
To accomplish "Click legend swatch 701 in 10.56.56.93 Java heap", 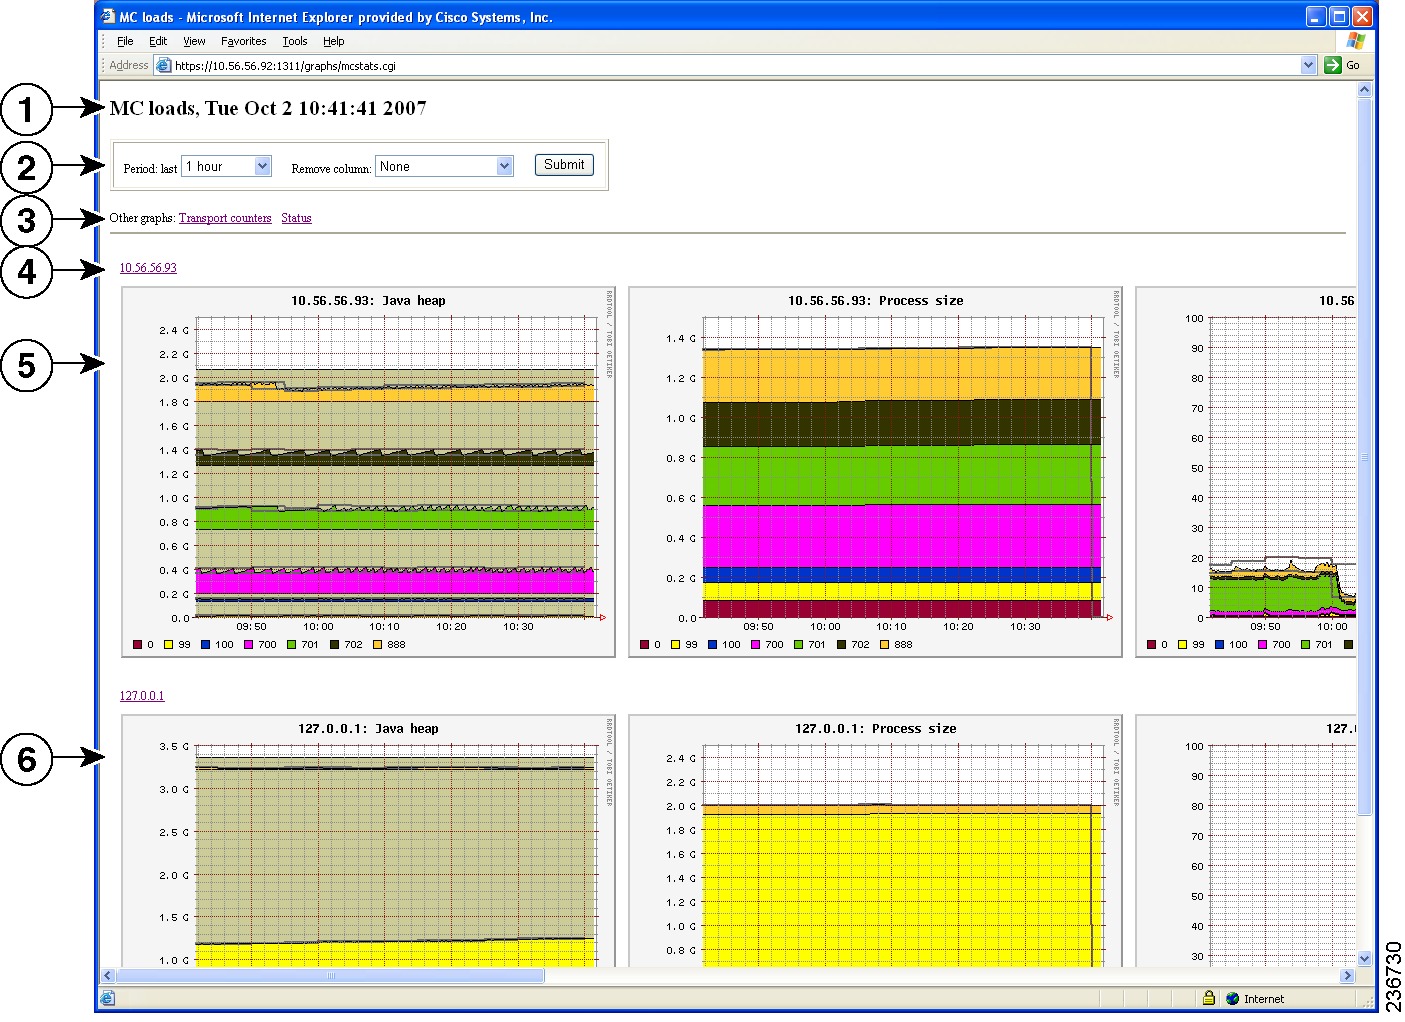I will click(292, 645).
